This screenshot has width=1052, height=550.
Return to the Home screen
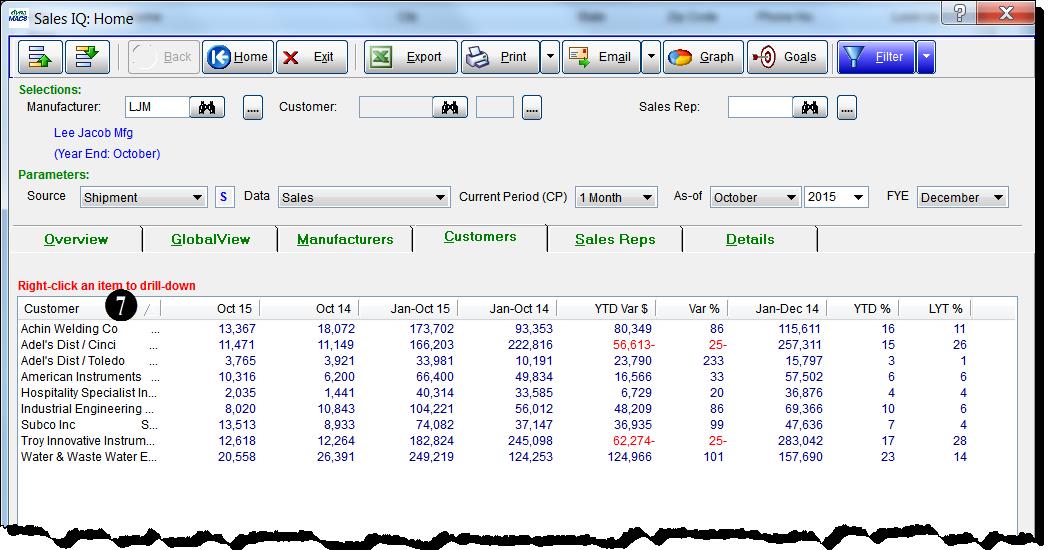238,57
